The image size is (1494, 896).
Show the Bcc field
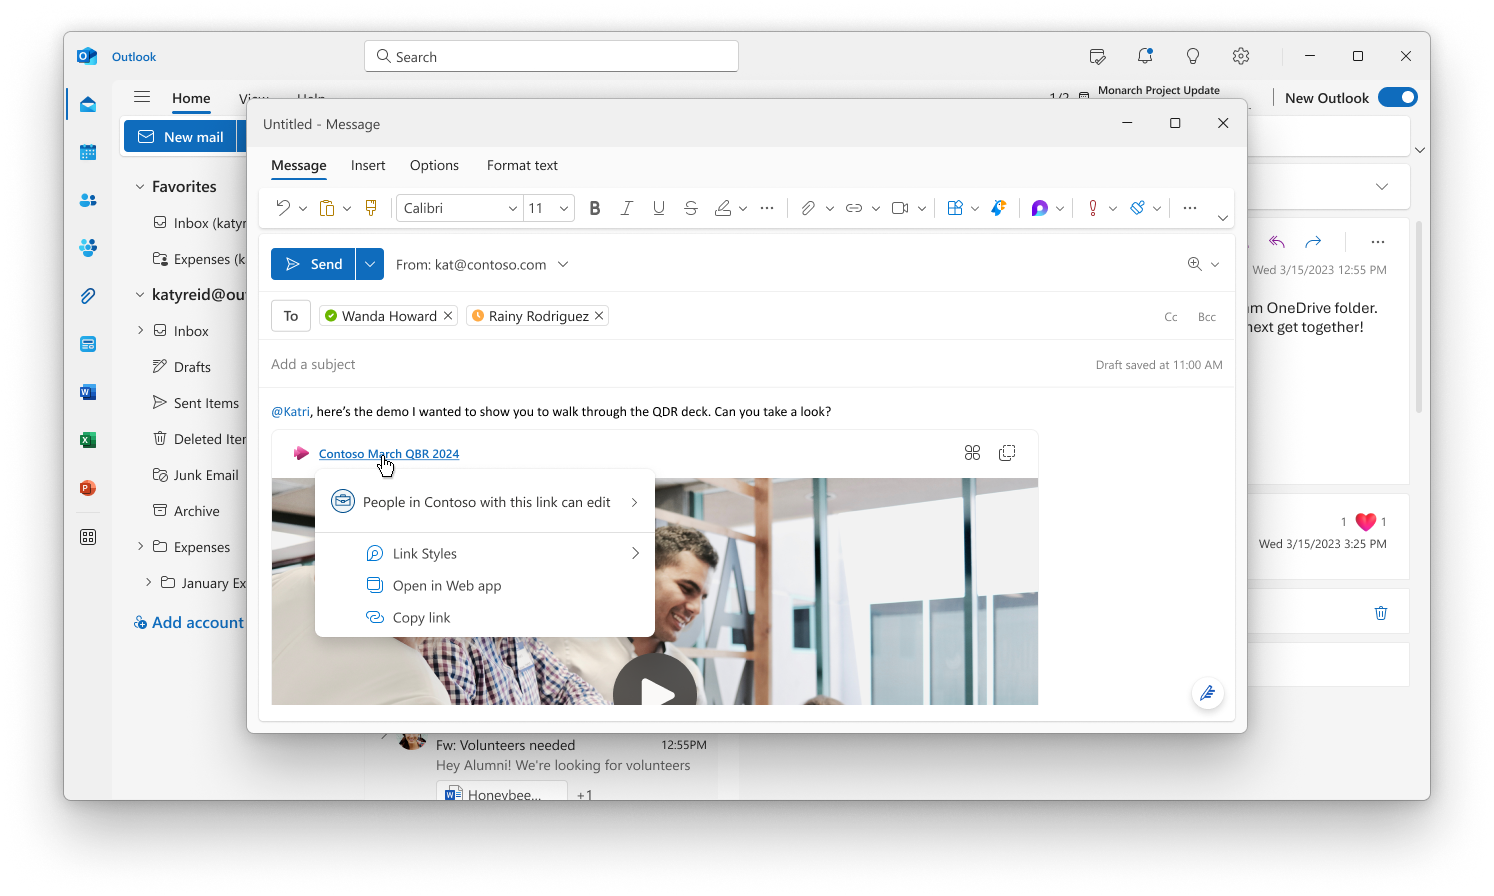tap(1207, 317)
